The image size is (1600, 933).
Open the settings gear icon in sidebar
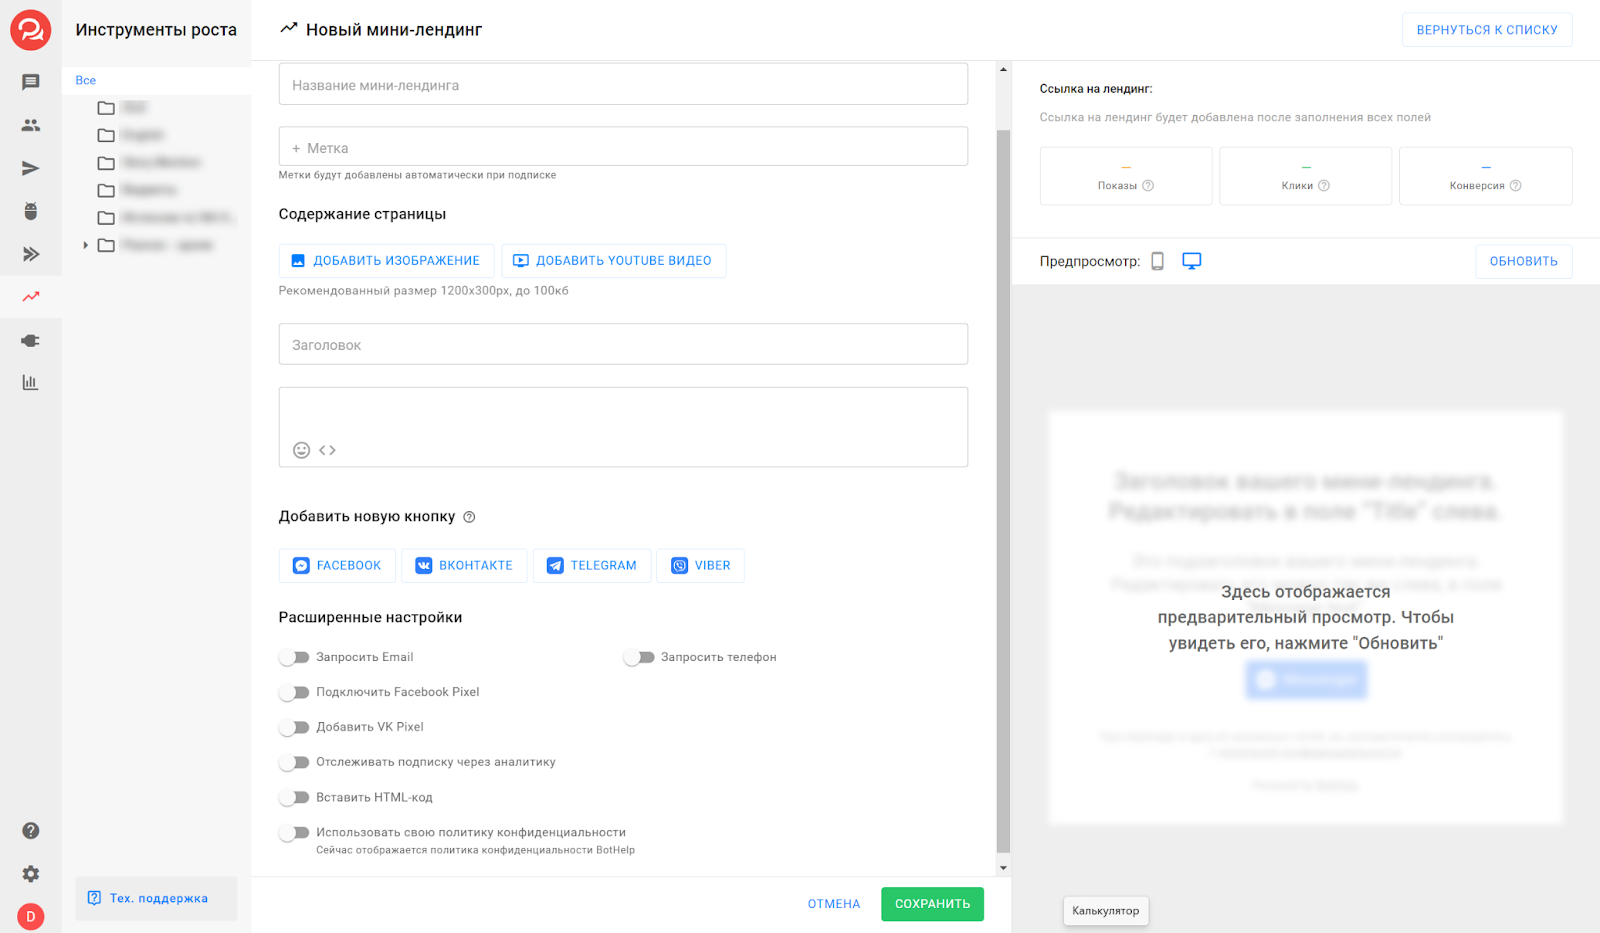tap(31, 874)
